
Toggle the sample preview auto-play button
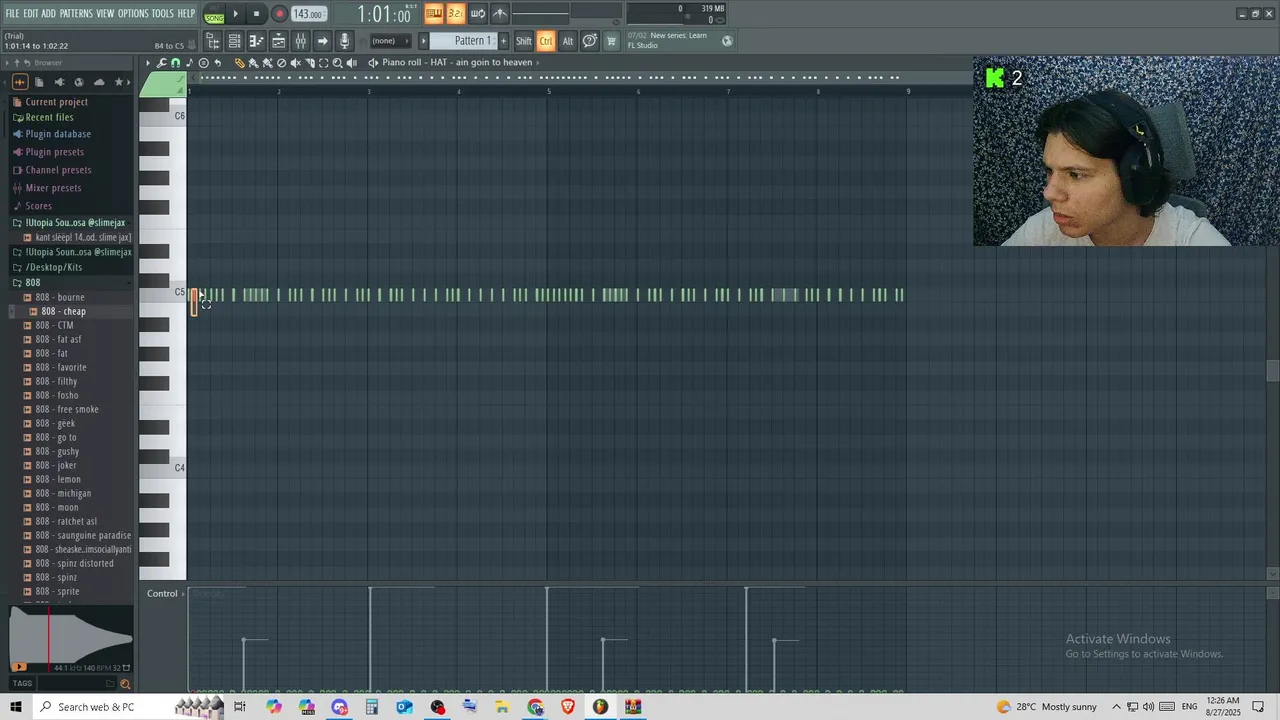click(x=19, y=667)
